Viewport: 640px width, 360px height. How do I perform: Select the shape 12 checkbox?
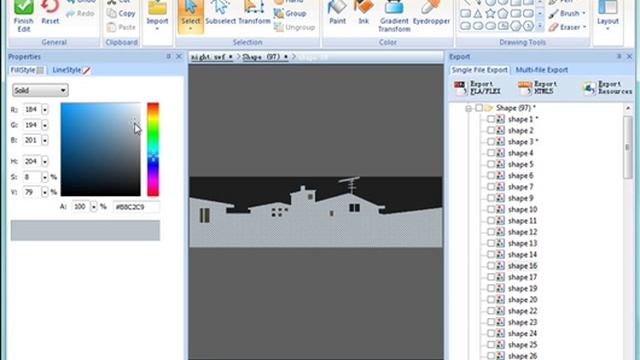tap(491, 232)
